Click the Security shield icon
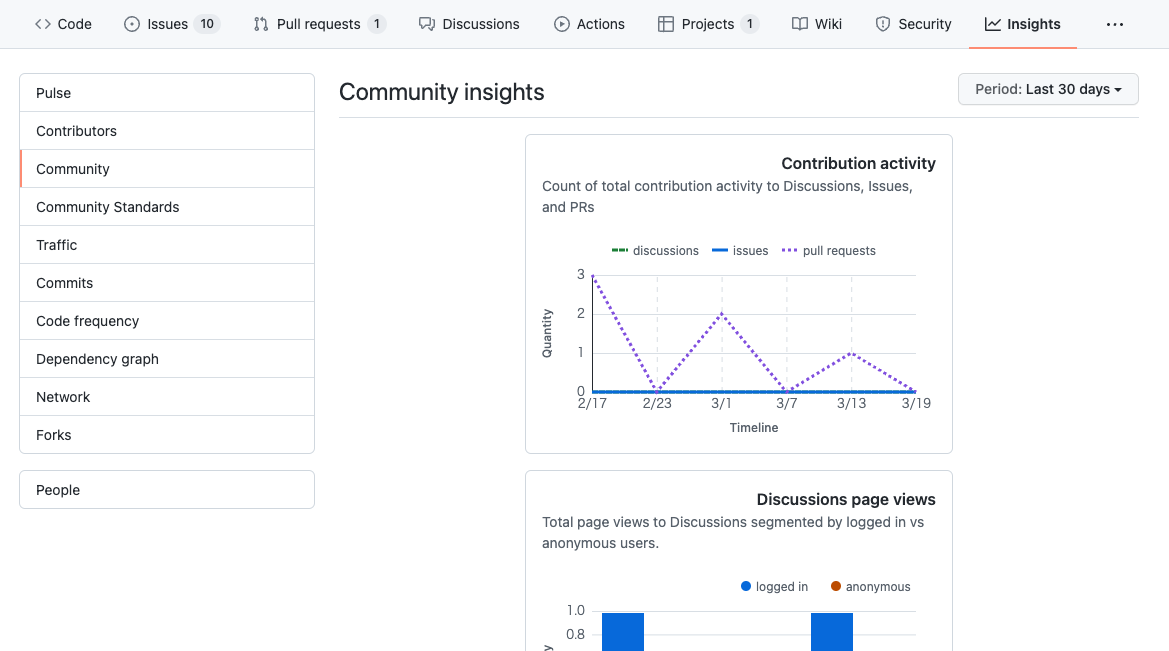 pos(883,24)
